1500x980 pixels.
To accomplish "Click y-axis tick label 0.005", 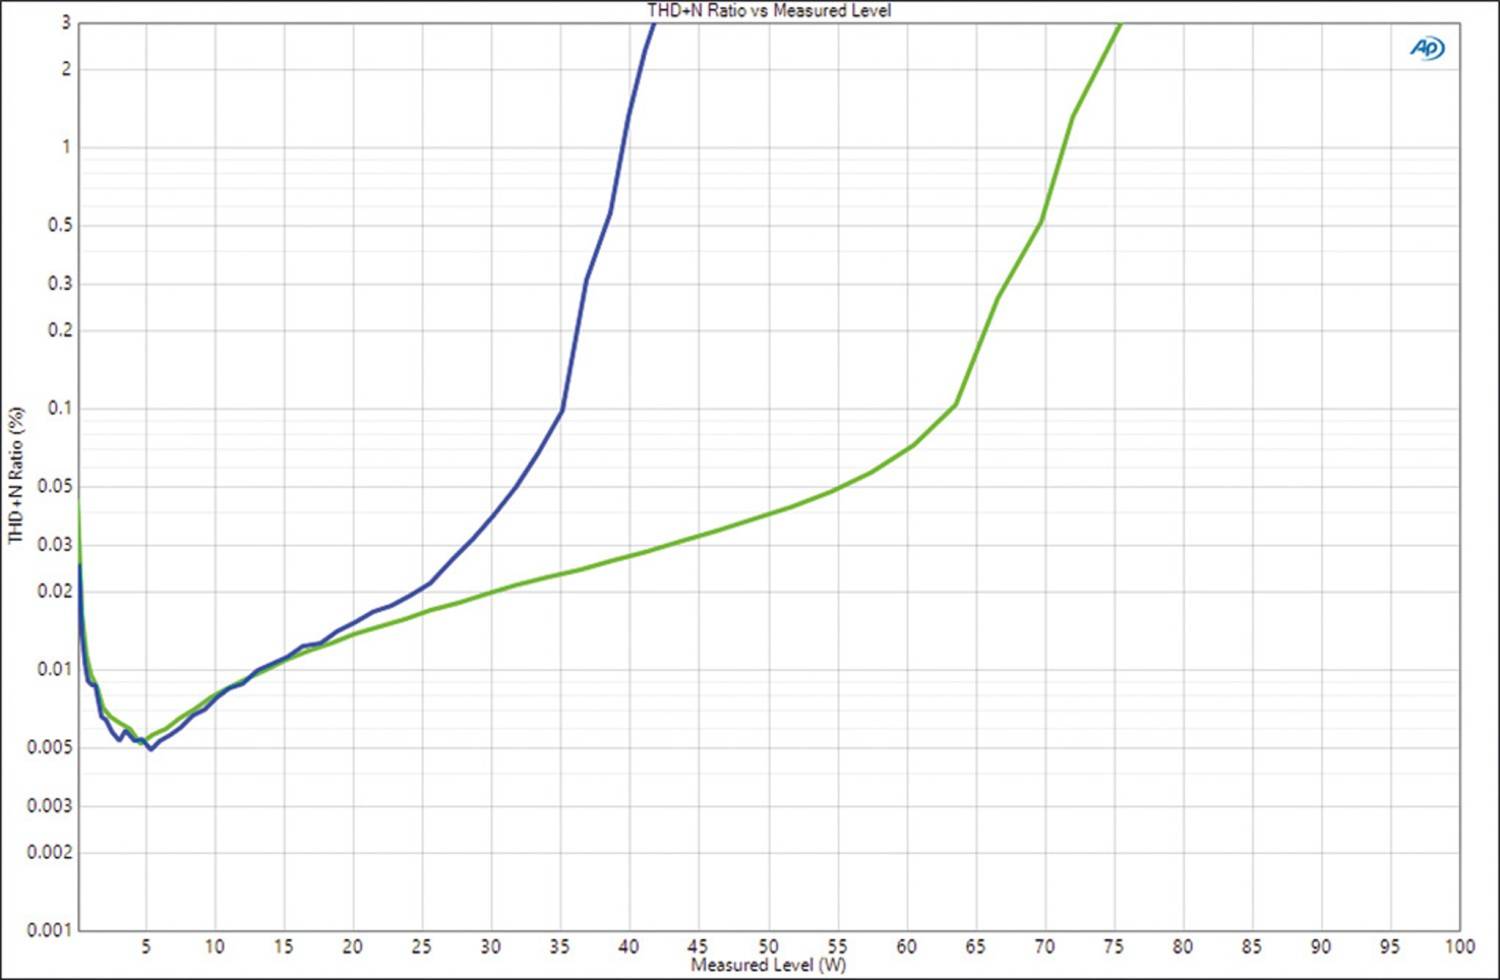I will click(x=49, y=747).
